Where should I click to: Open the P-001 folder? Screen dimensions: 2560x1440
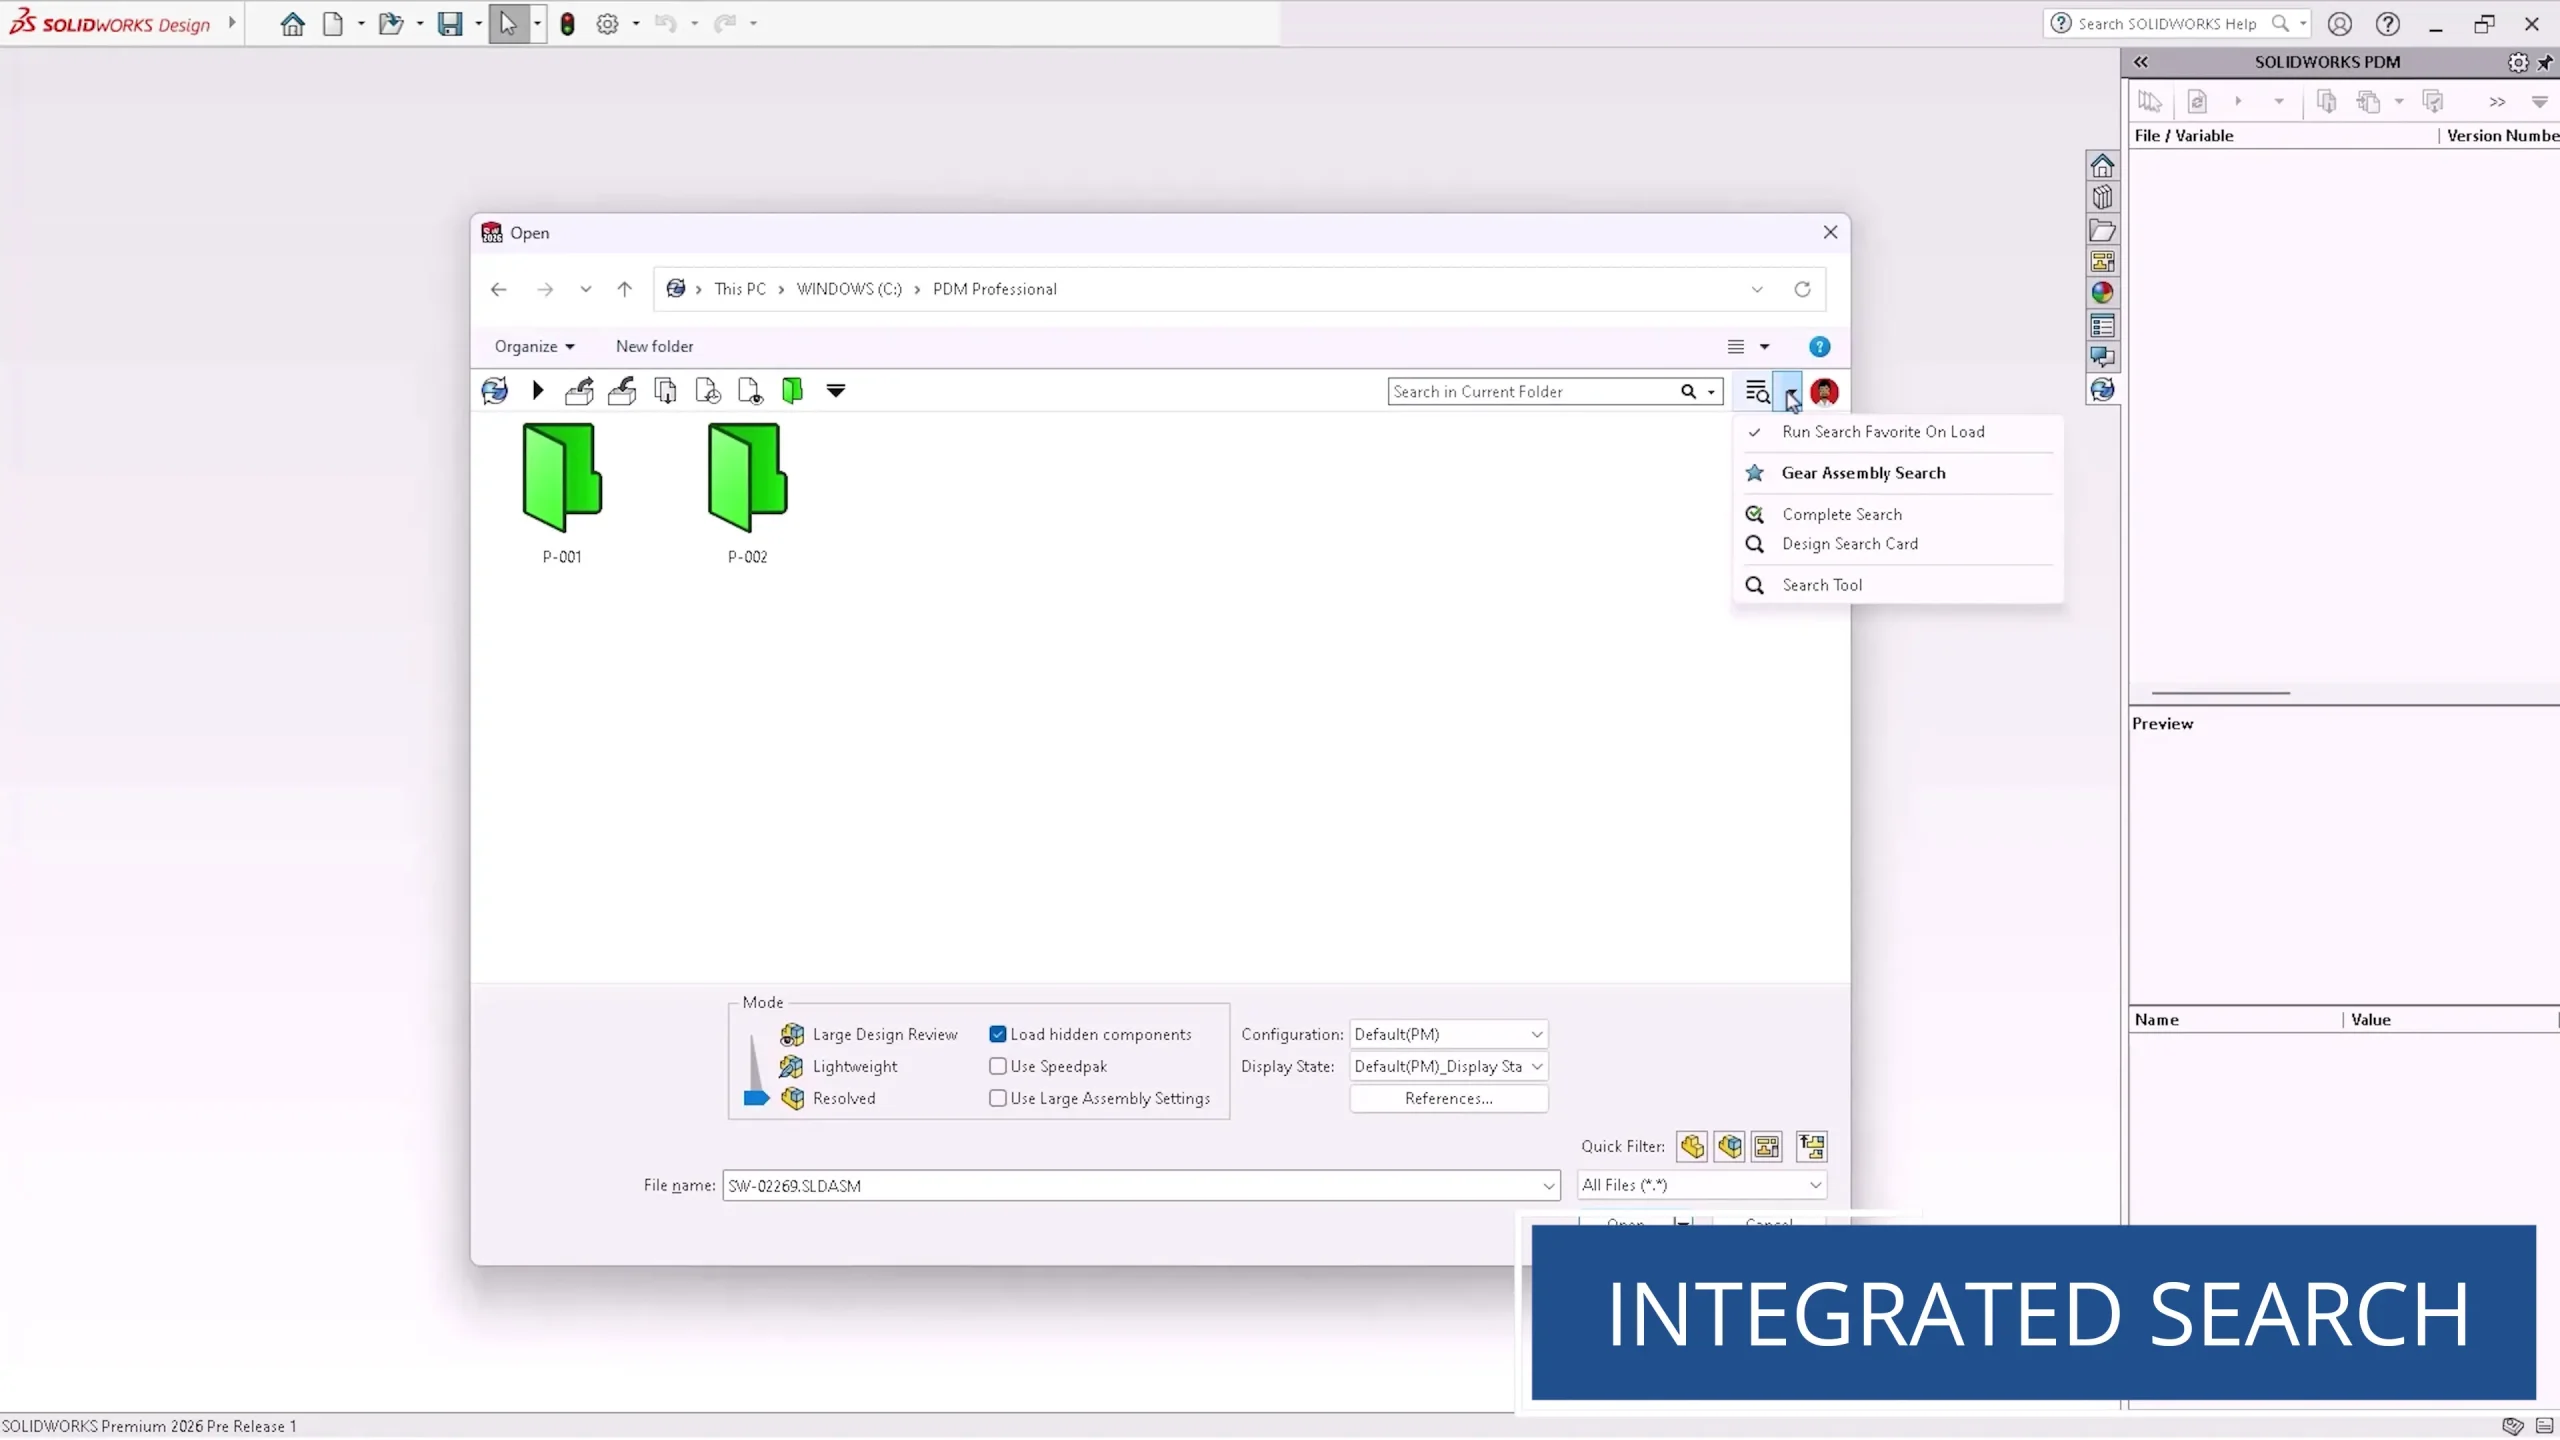[x=562, y=480]
